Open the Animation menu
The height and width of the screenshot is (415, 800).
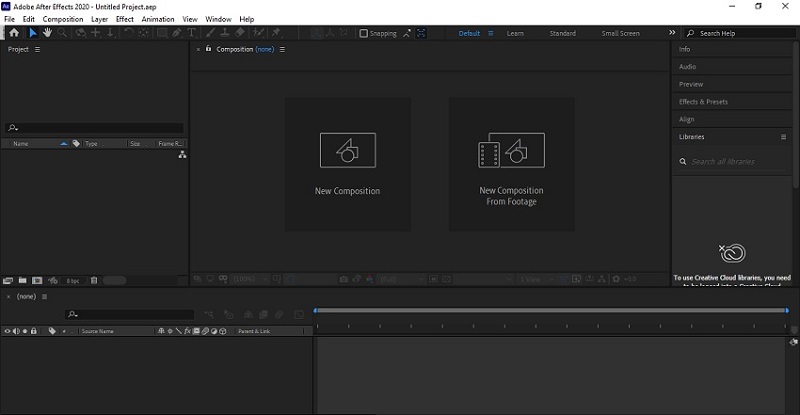point(158,19)
